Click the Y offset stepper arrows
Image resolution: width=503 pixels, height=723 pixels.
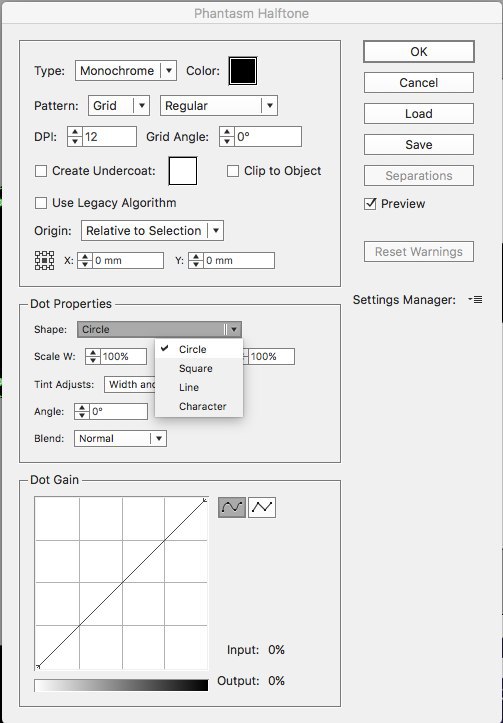pos(196,261)
